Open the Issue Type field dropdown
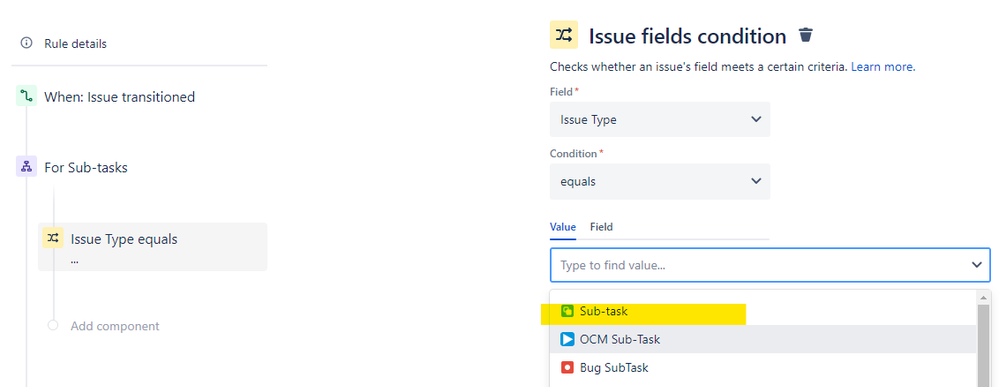This screenshot has width=999, height=387. click(659, 119)
